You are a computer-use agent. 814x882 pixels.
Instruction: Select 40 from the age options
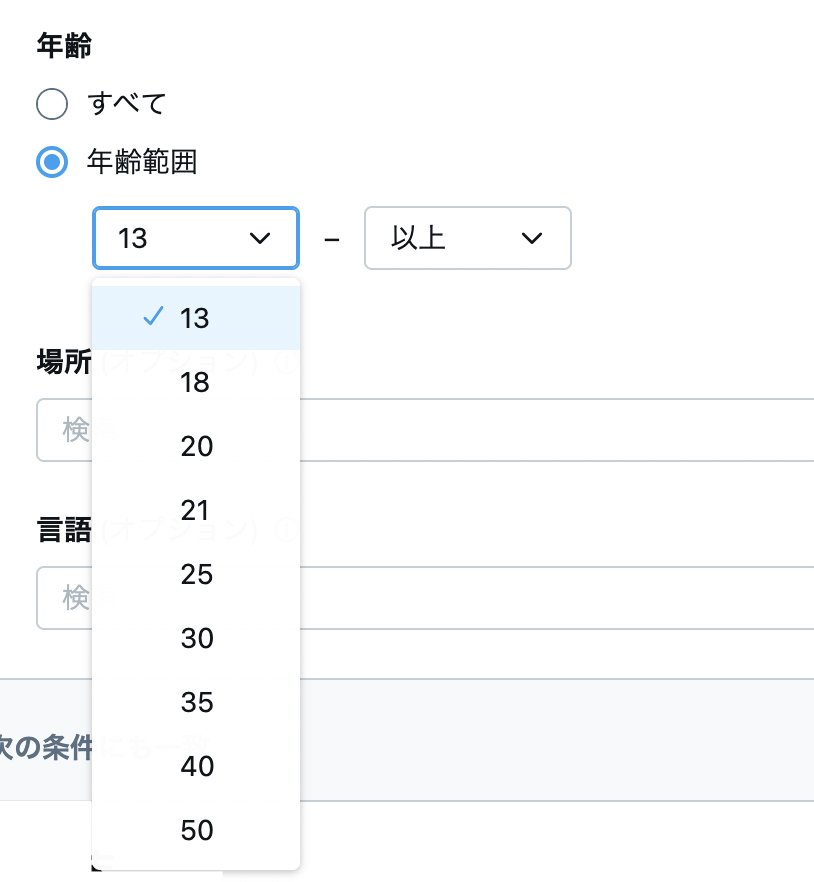[197, 766]
